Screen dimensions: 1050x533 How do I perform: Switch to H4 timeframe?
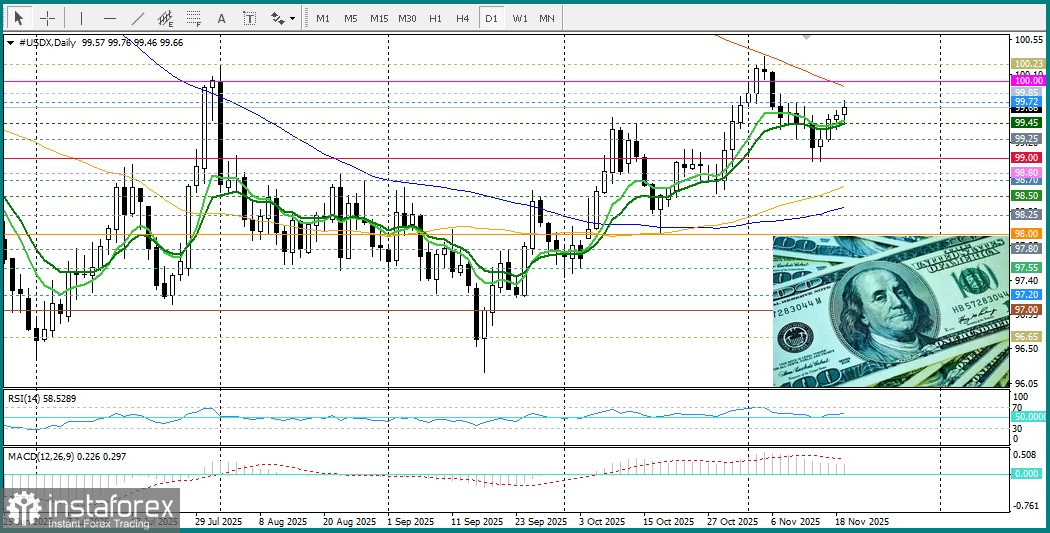(x=462, y=18)
